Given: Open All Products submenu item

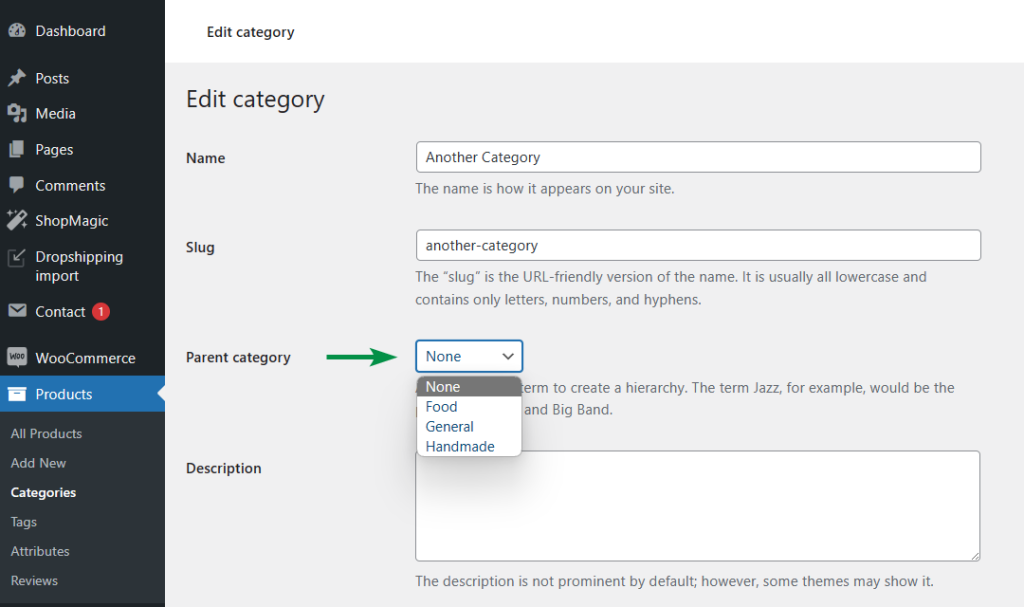Looking at the screenshot, I should coord(46,434).
